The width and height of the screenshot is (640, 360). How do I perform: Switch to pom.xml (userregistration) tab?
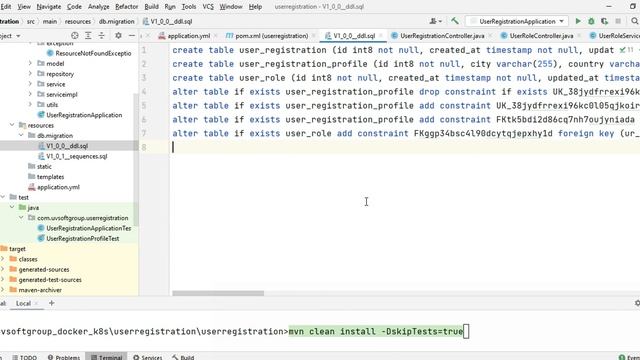click(x=267, y=36)
